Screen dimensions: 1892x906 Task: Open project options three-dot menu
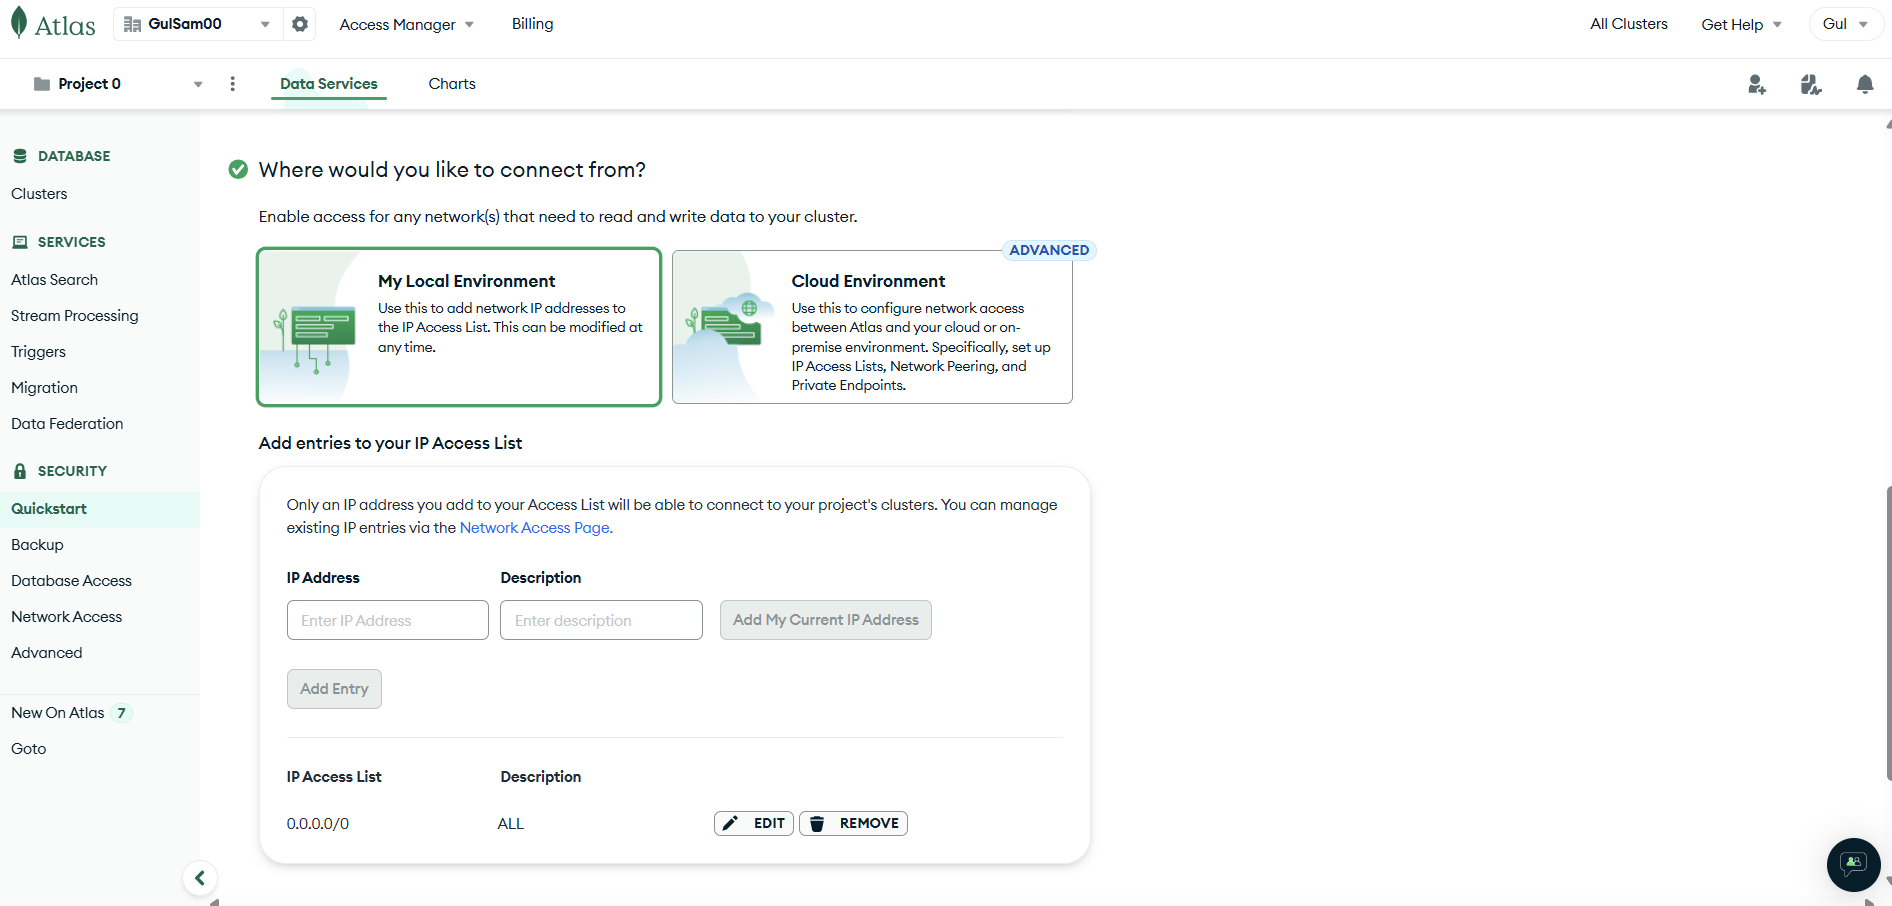[x=233, y=84]
